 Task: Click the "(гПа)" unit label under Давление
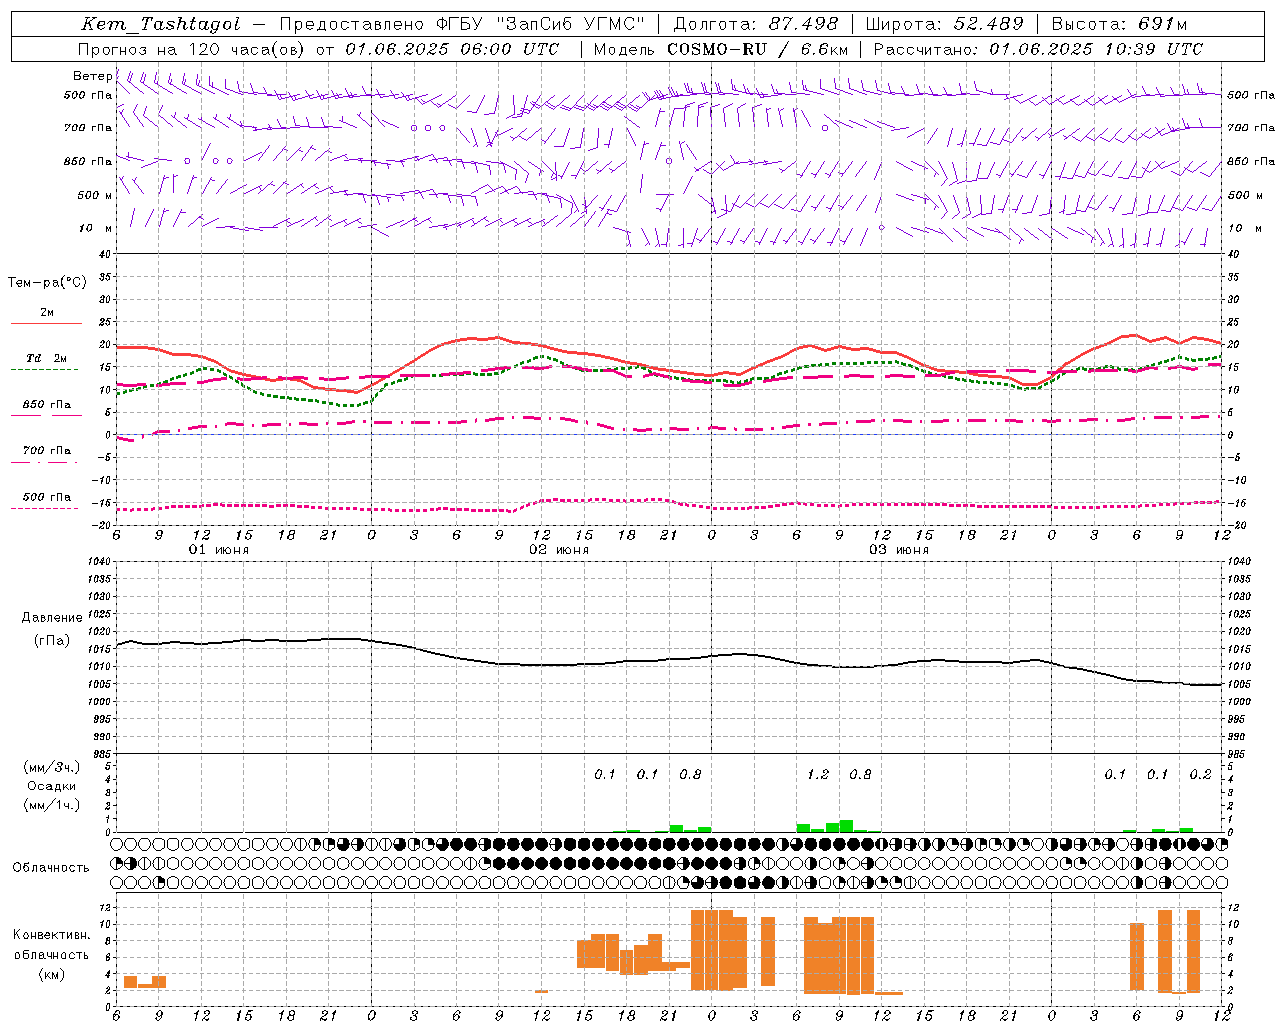click(x=52, y=640)
